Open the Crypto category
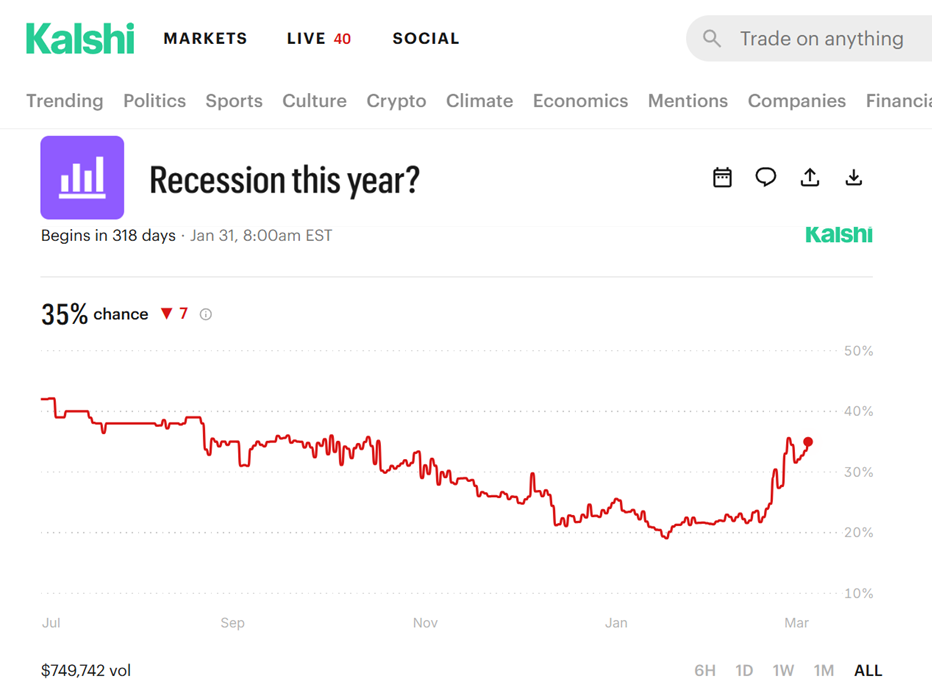 pos(396,101)
